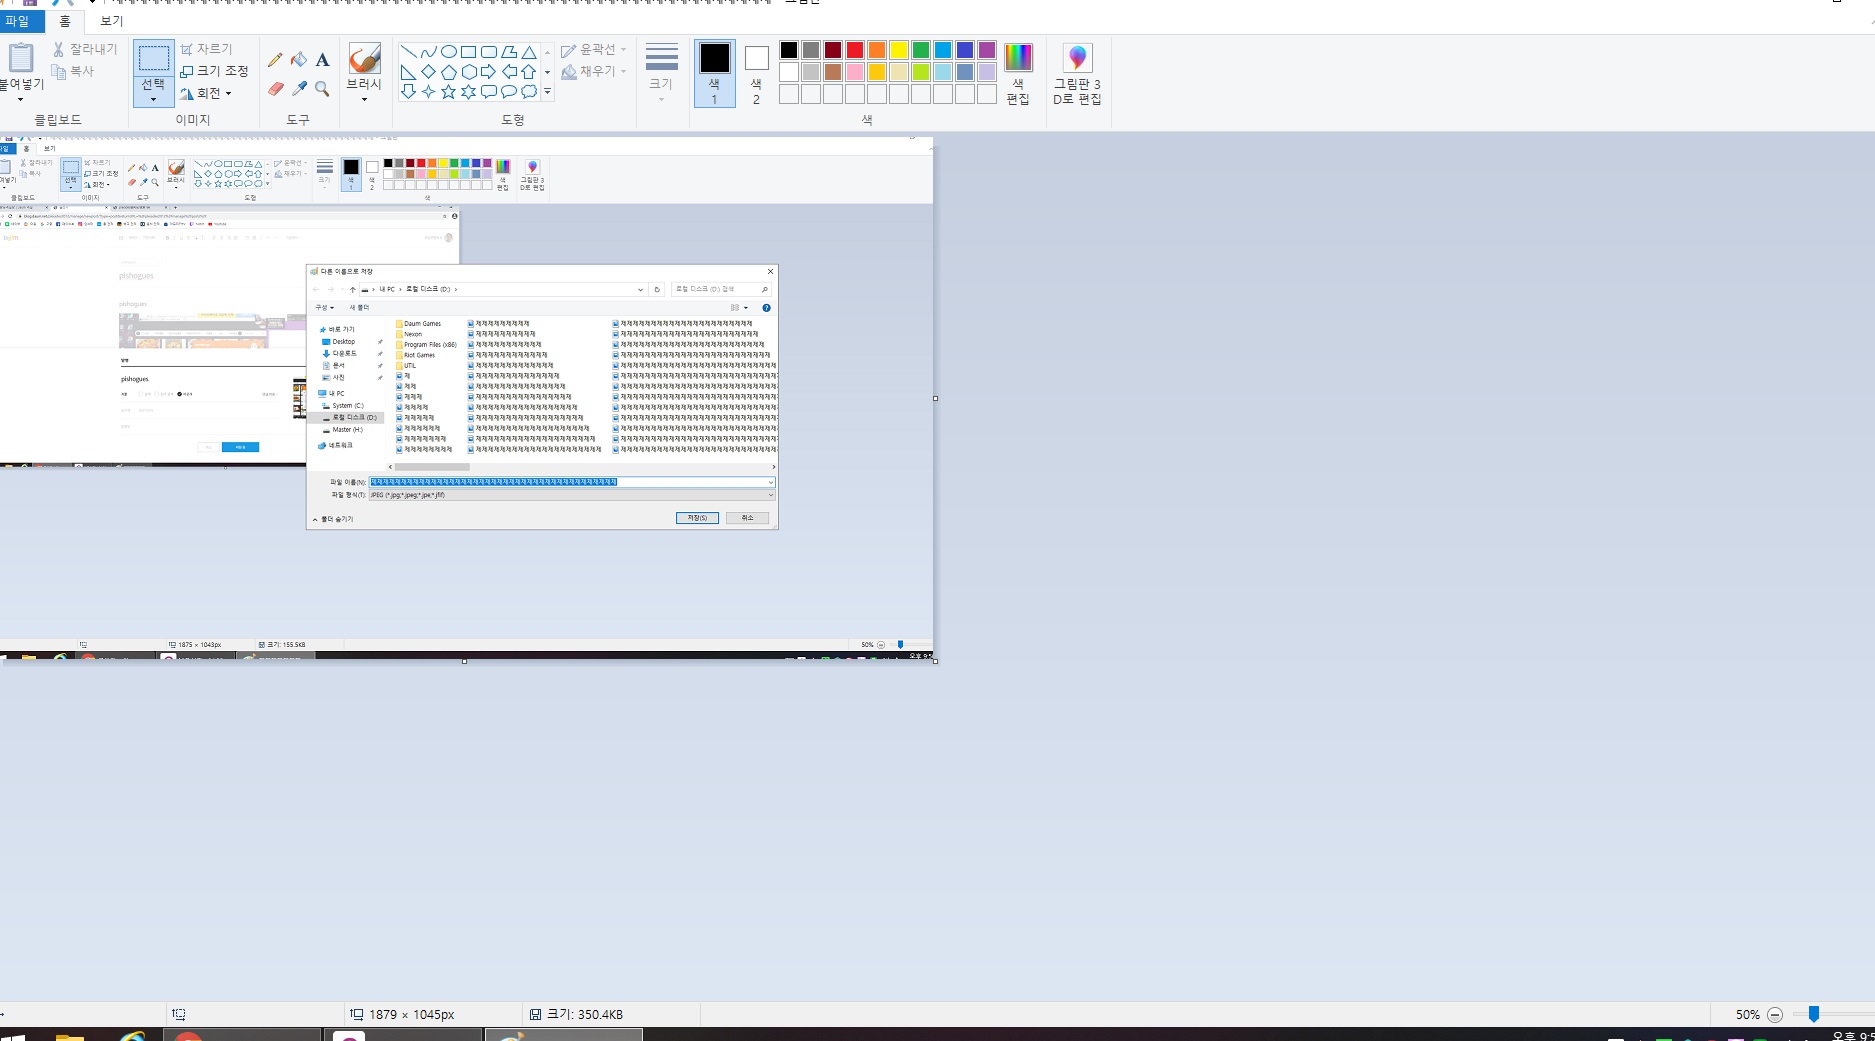Choose the Right arrow shape
The image size is (1875, 1041).
(489, 72)
